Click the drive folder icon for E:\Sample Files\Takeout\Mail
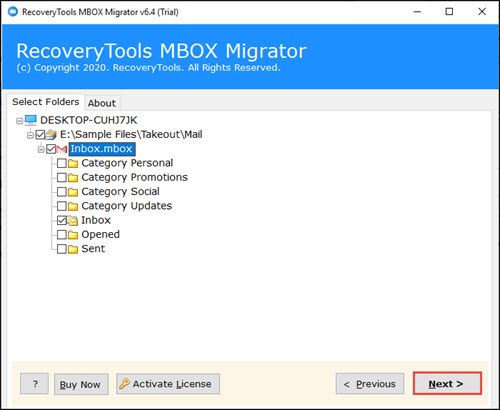 click(x=51, y=135)
